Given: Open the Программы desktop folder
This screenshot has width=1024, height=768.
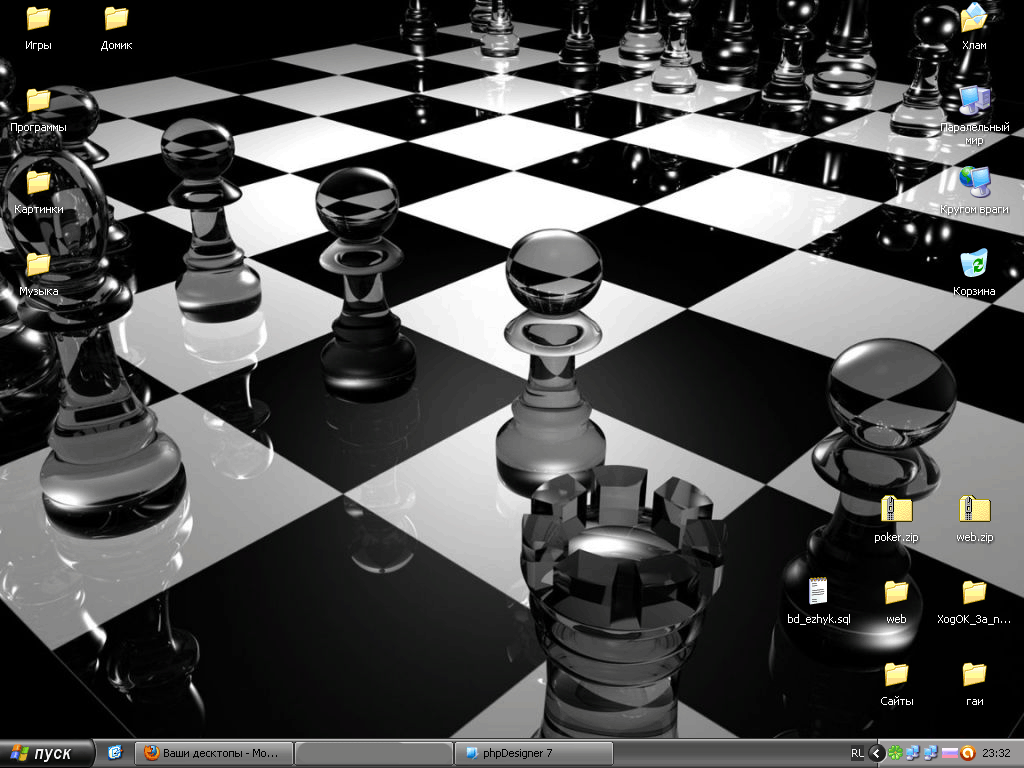Looking at the screenshot, I should [38, 101].
